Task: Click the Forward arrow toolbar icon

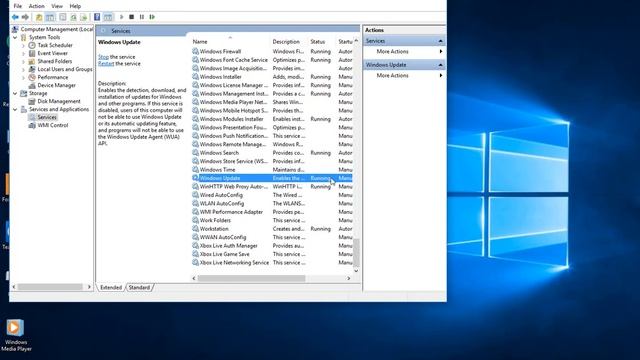Action: tap(25, 17)
